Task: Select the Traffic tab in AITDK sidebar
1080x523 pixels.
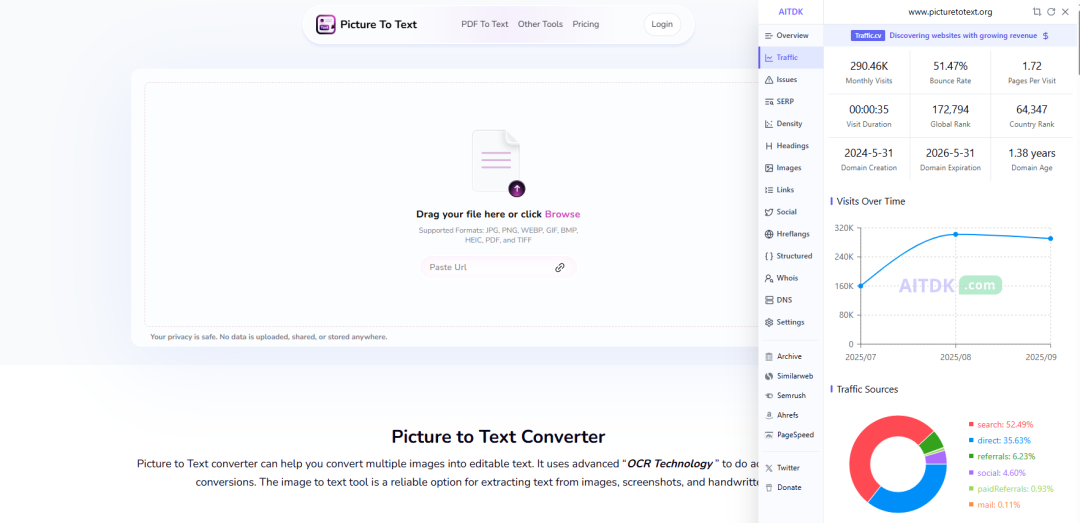Action: pos(790,57)
